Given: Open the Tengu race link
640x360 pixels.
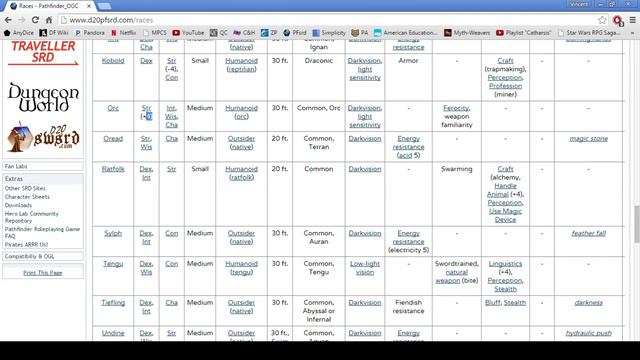Looking at the screenshot, I should pyautogui.click(x=113, y=264).
